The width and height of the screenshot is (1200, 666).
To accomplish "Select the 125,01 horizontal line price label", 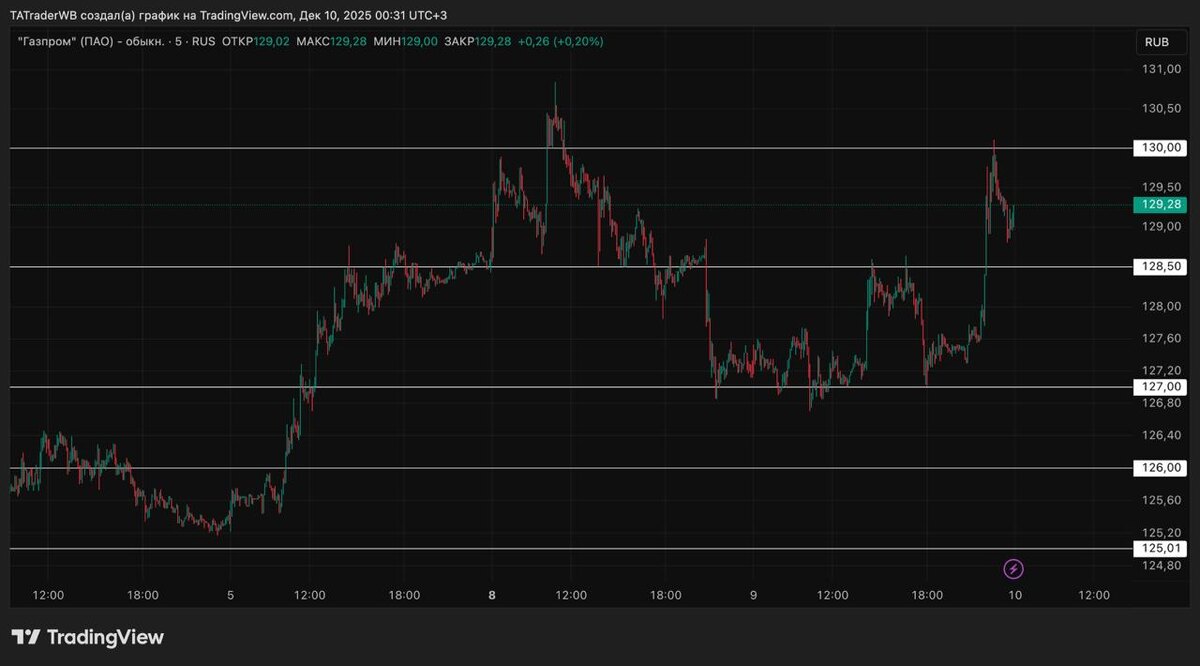I will 1159,548.
